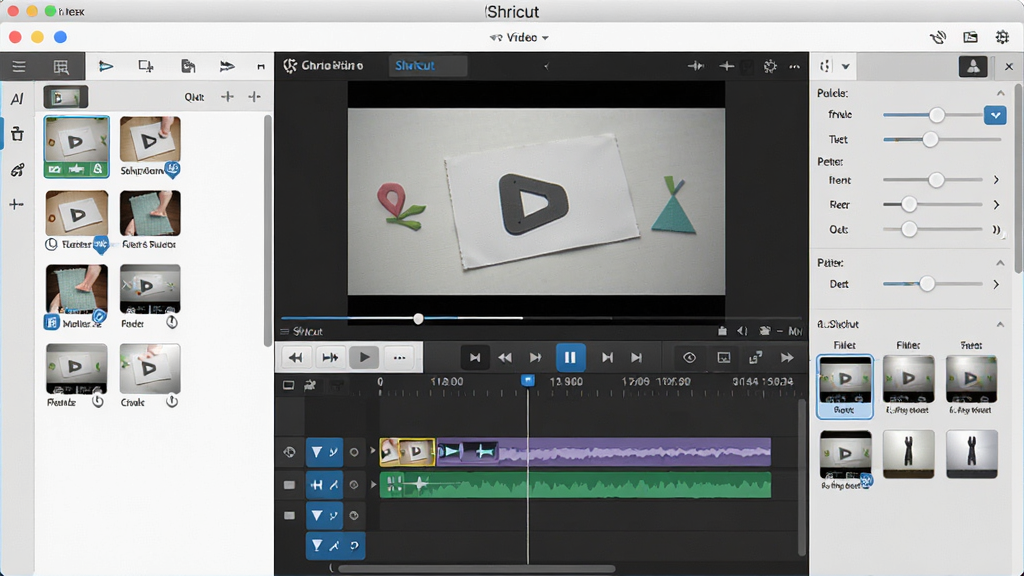Click the Reer slider handle

coord(908,205)
